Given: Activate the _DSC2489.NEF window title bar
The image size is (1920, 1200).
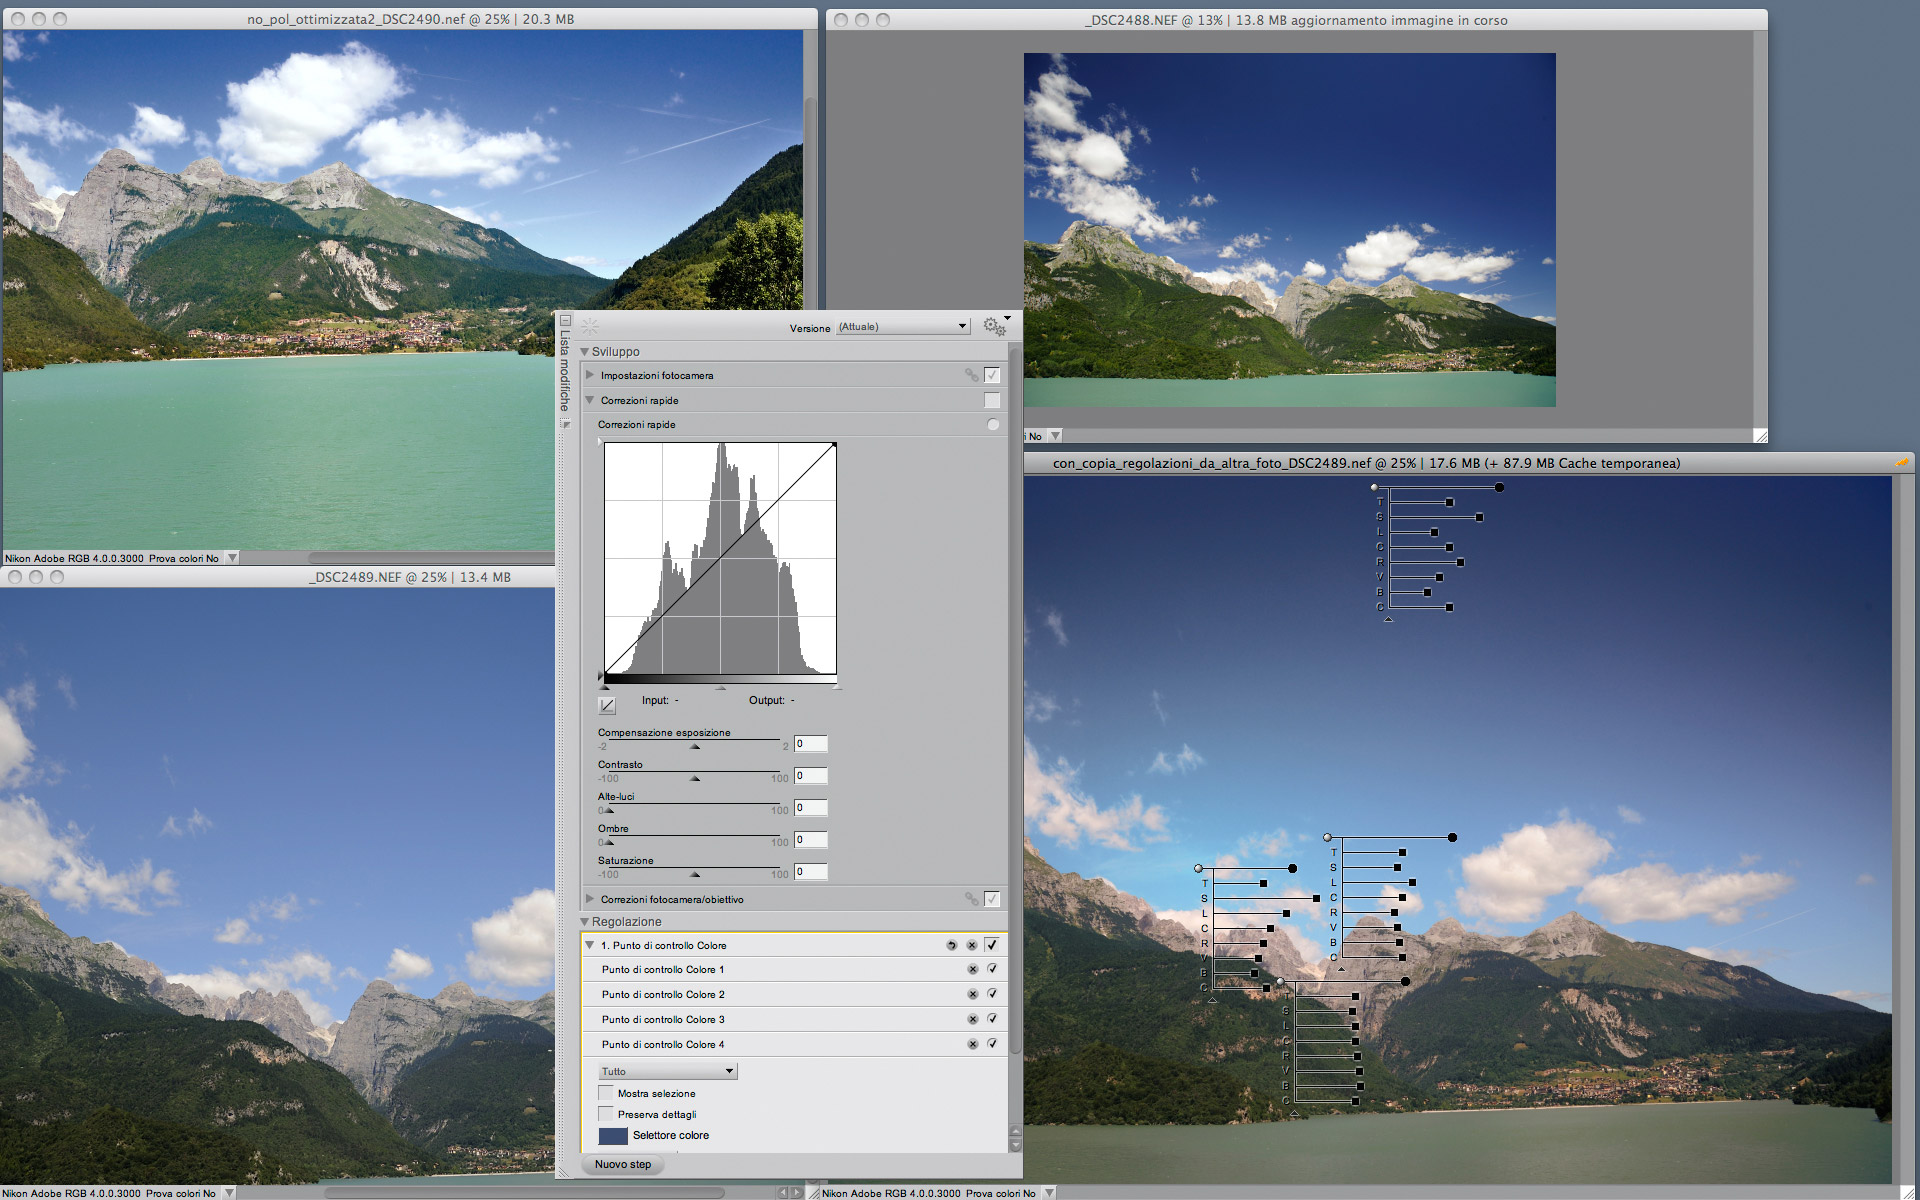Looking at the screenshot, I should click(409, 577).
